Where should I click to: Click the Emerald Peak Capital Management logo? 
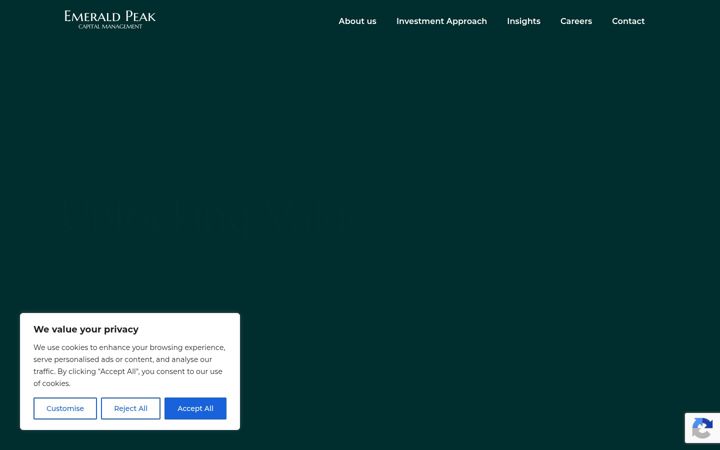110,20
